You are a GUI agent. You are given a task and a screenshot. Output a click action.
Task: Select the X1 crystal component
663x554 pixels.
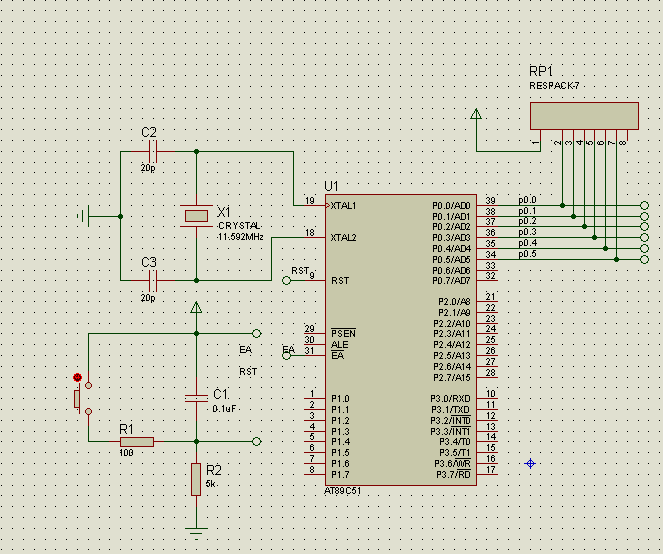(196, 216)
